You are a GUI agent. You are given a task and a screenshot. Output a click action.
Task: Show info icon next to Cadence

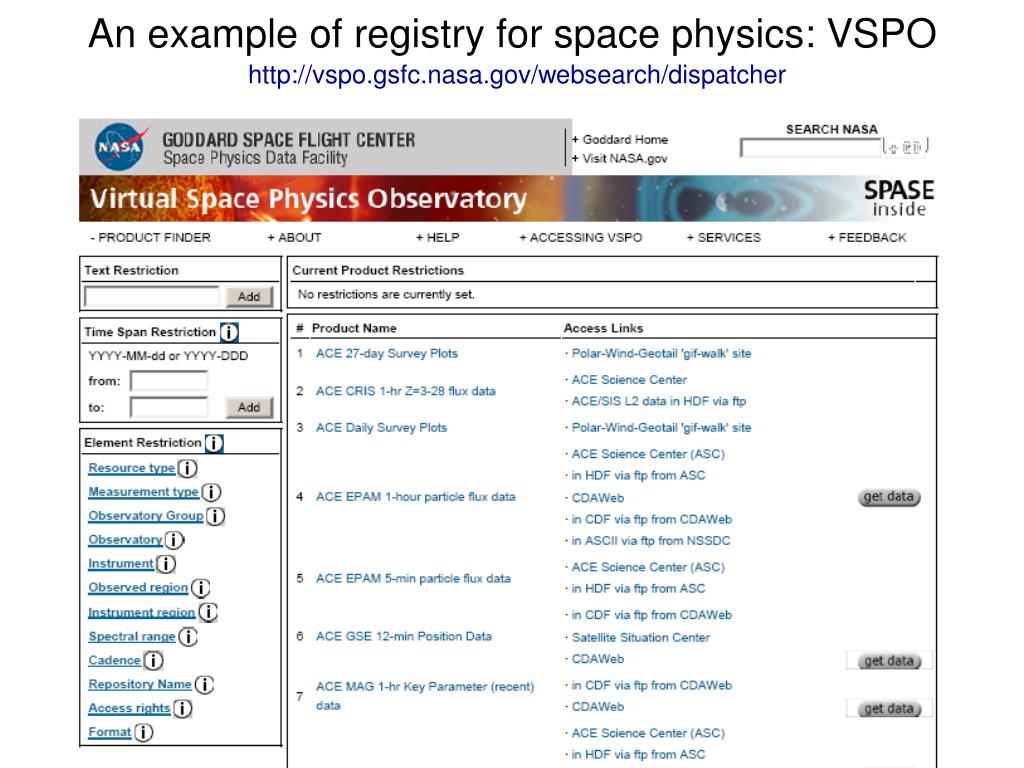point(153,661)
